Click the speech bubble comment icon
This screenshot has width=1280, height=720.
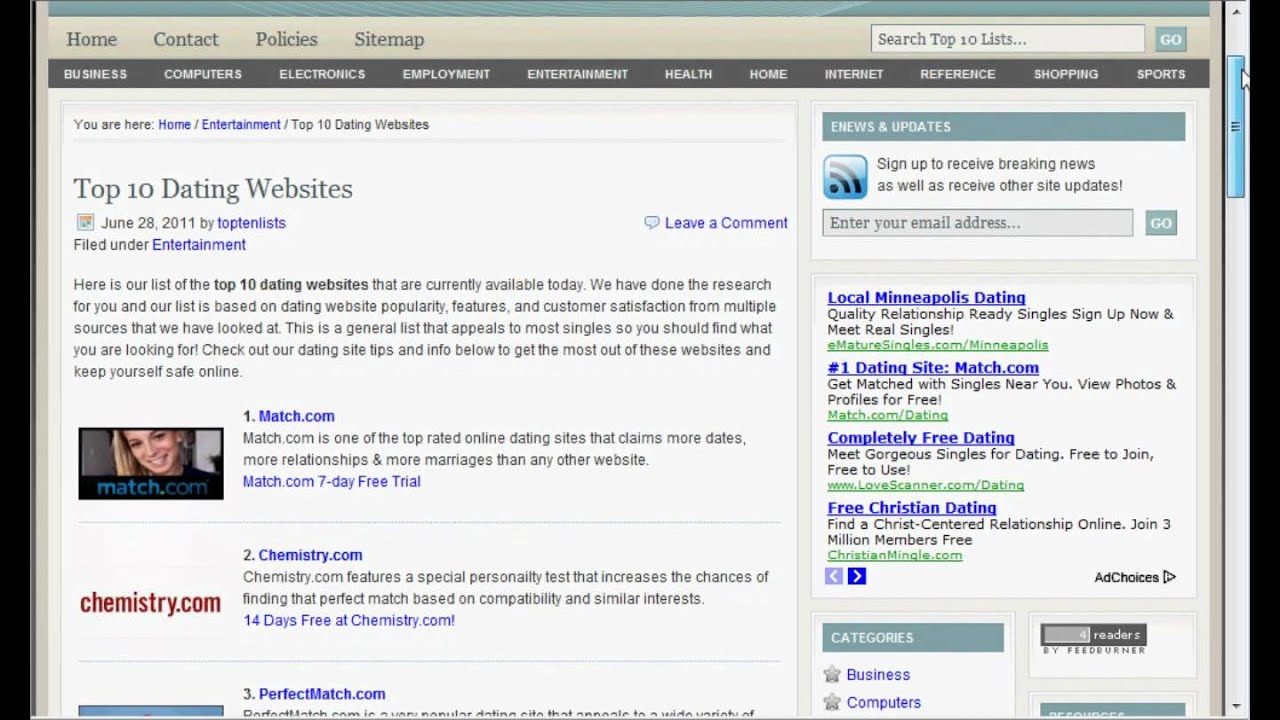(652, 222)
